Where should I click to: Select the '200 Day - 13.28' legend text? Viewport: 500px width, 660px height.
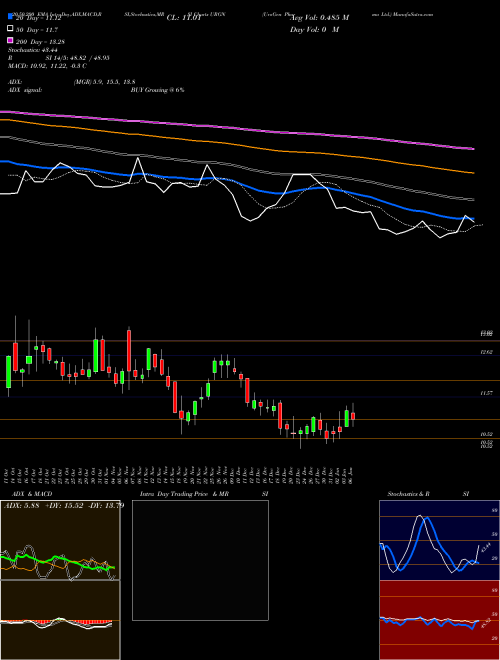coord(40,42)
